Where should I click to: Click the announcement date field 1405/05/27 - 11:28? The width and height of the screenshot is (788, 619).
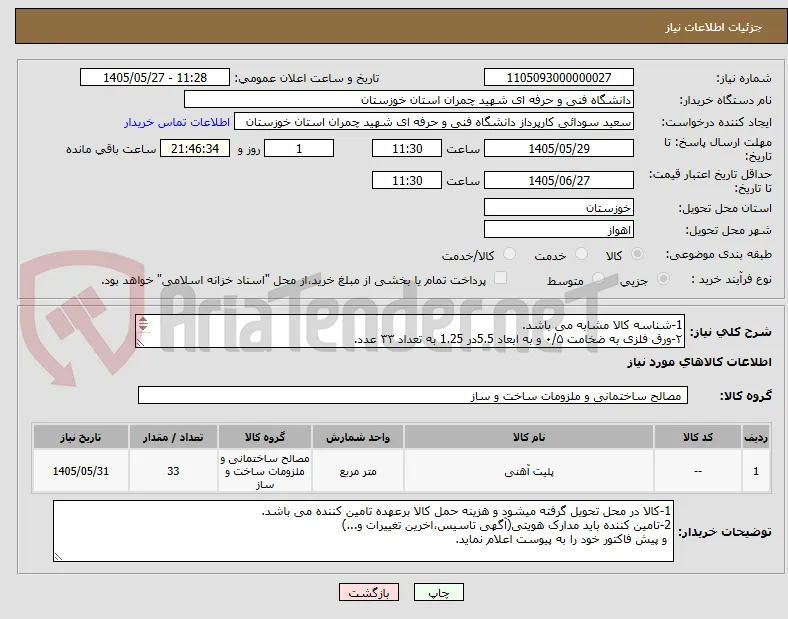click(155, 77)
